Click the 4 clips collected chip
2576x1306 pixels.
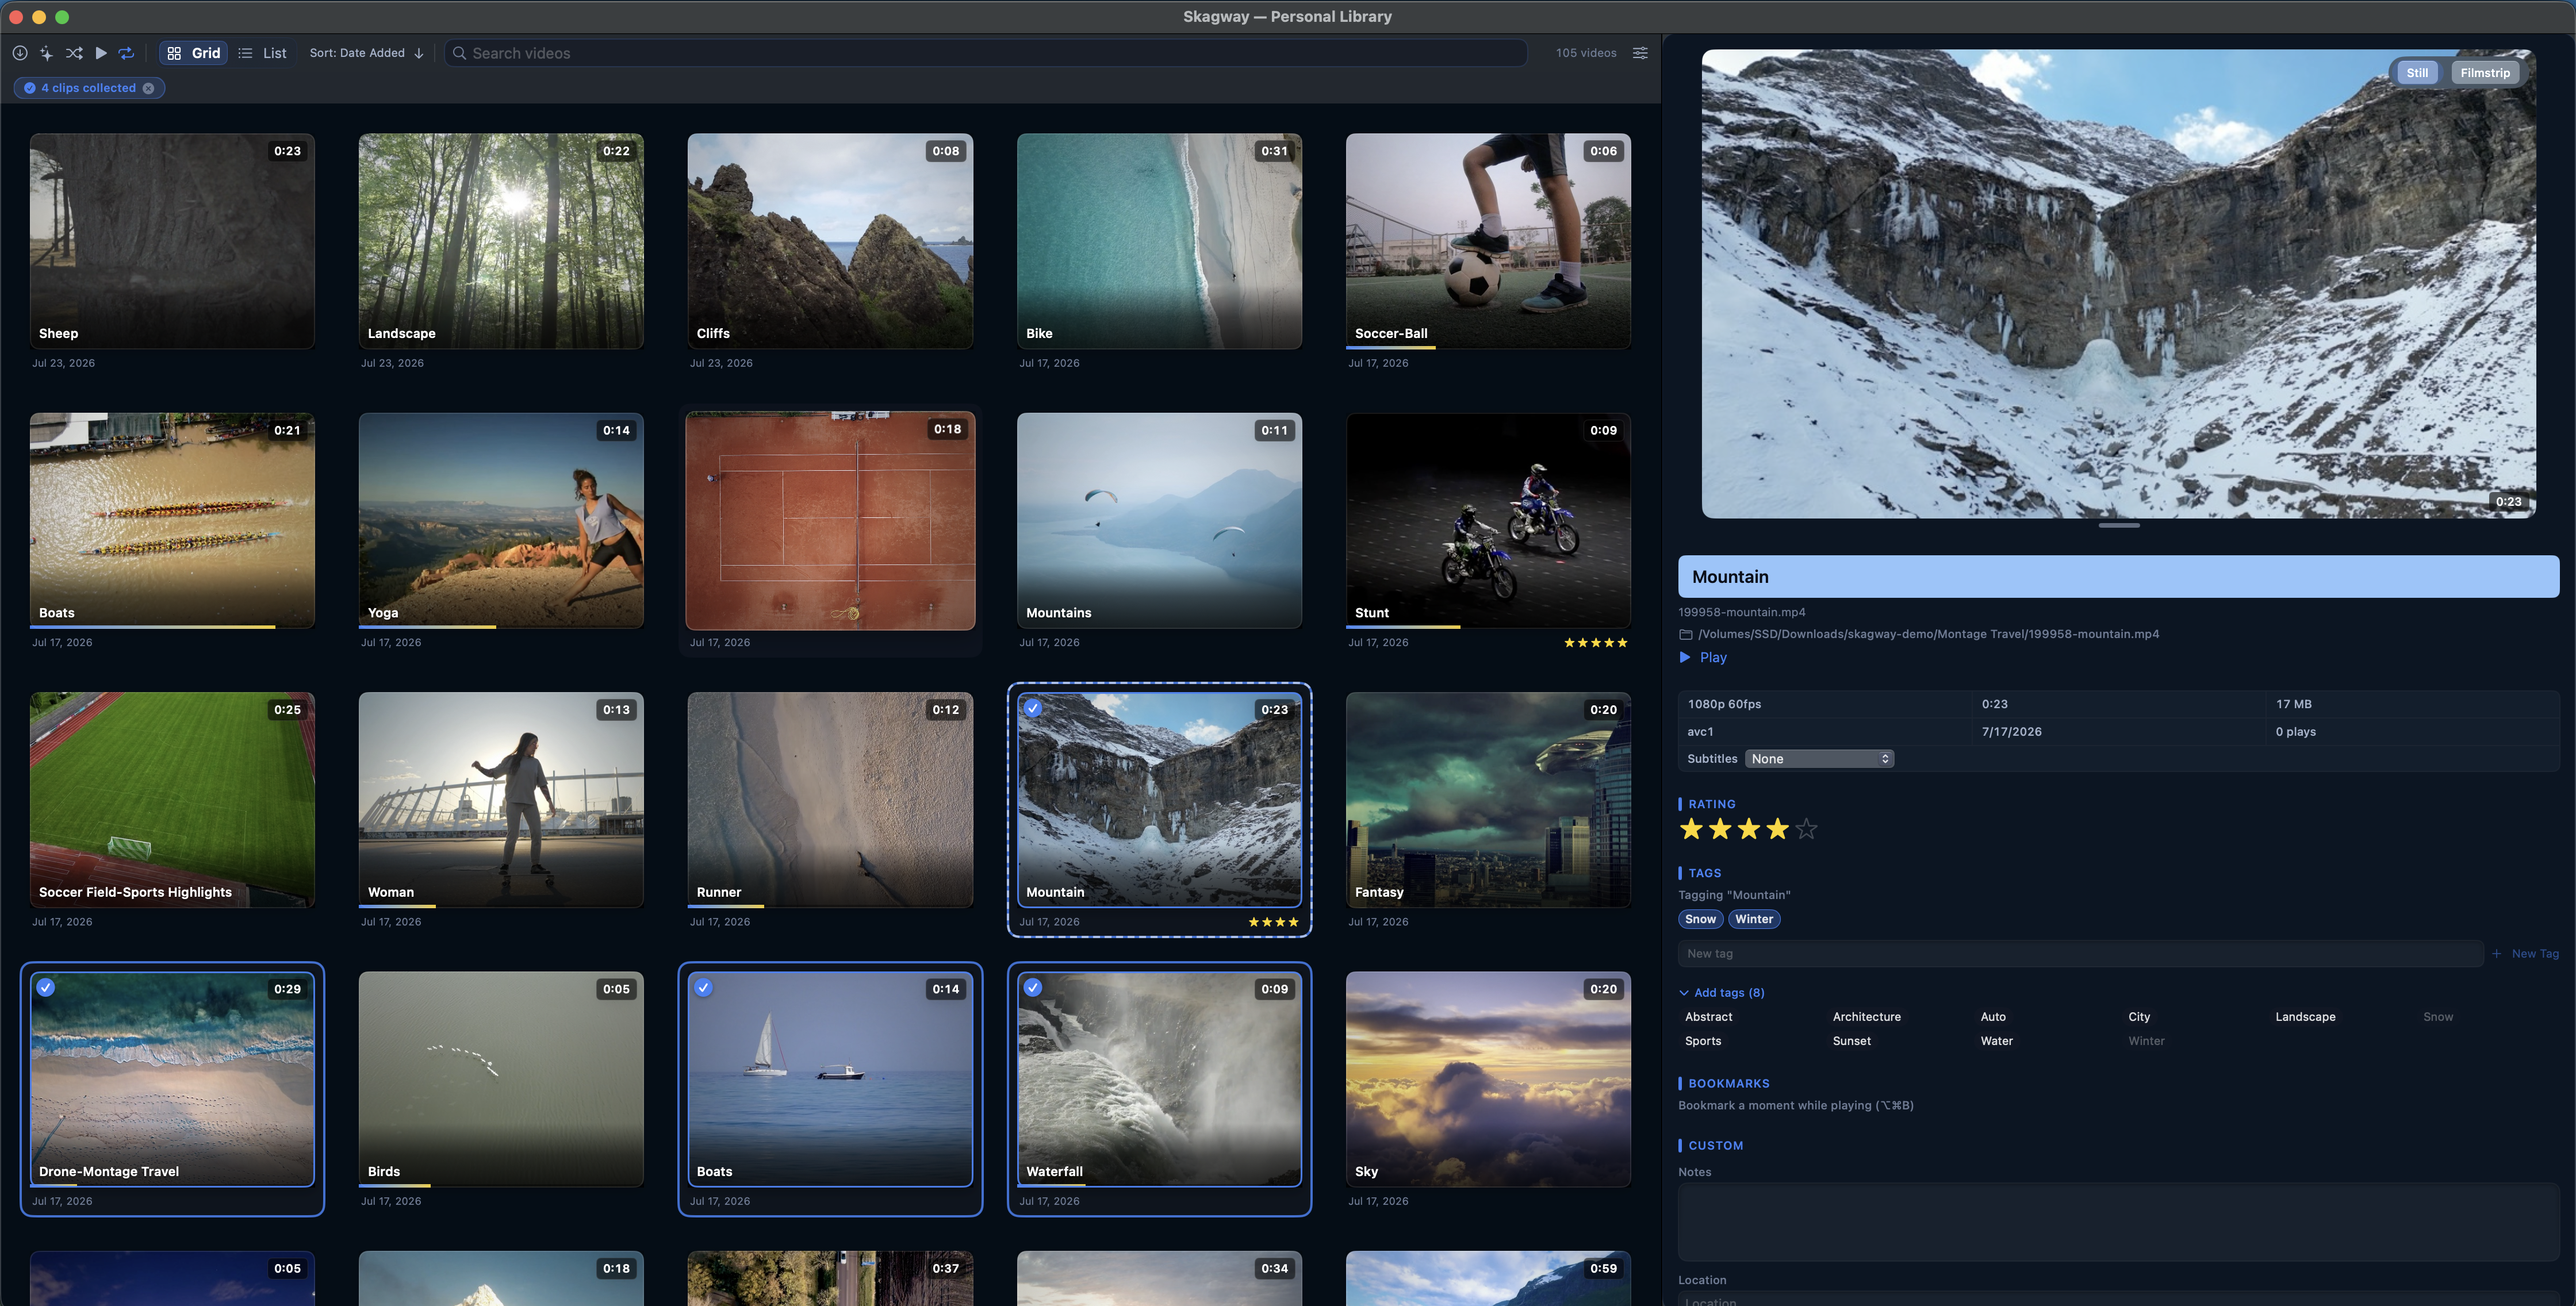(x=89, y=88)
